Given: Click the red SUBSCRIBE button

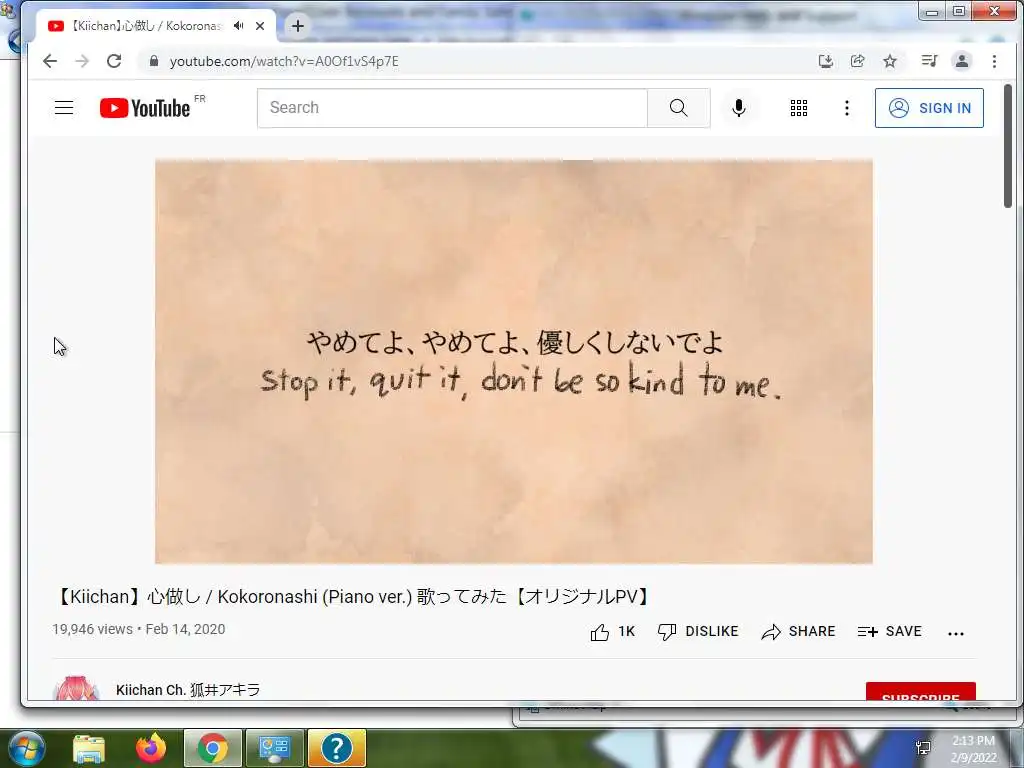Looking at the screenshot, I should point(921,692).
